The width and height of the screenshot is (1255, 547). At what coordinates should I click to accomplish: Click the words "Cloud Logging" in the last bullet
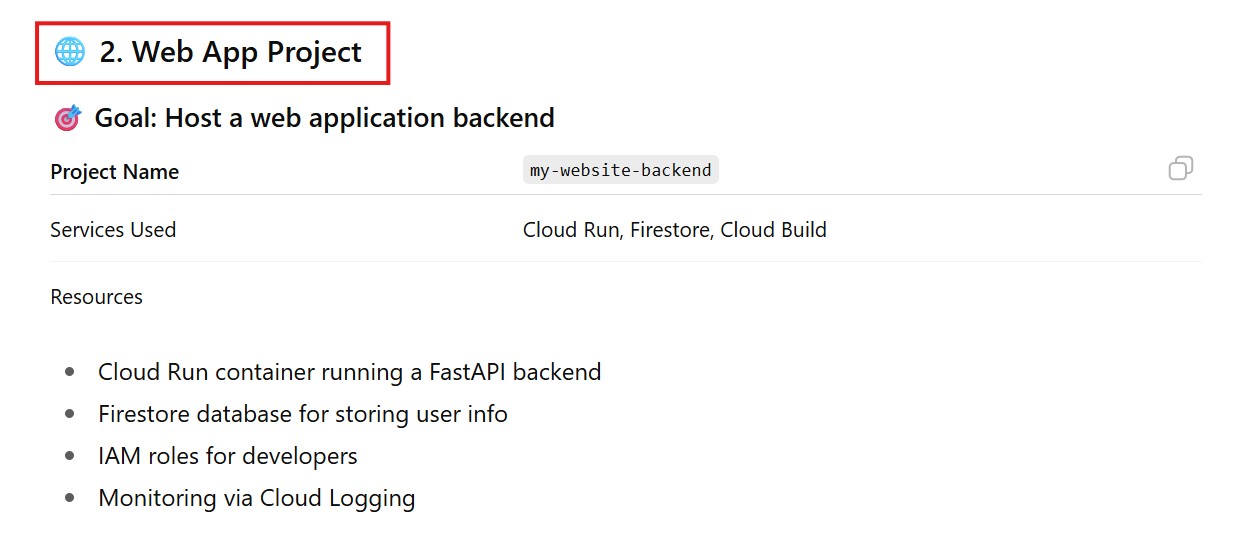click(337, 498)
